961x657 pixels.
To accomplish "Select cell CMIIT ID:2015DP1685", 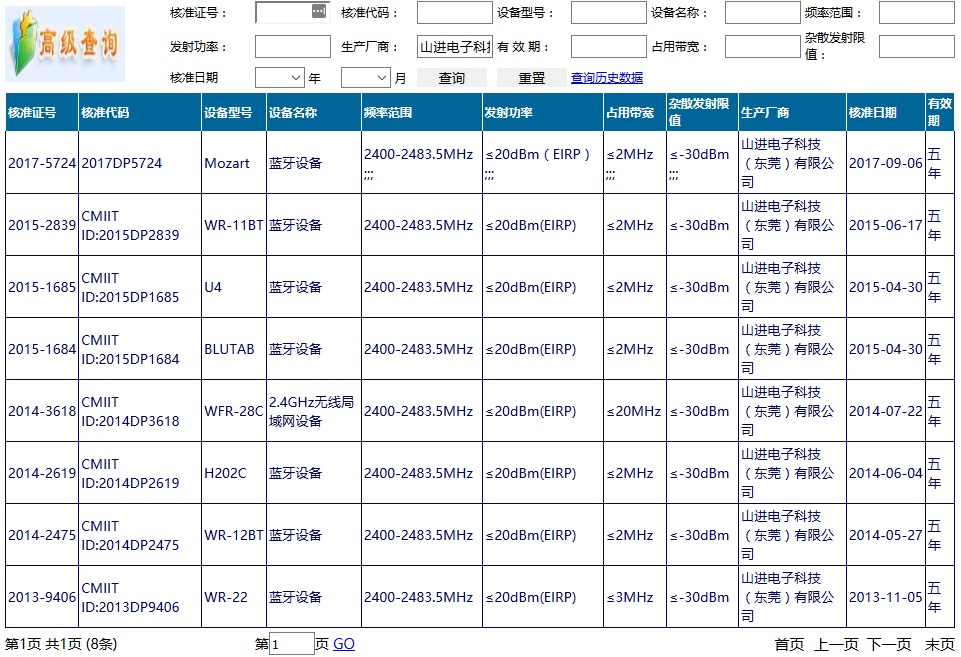I will [x=140, y=287].
